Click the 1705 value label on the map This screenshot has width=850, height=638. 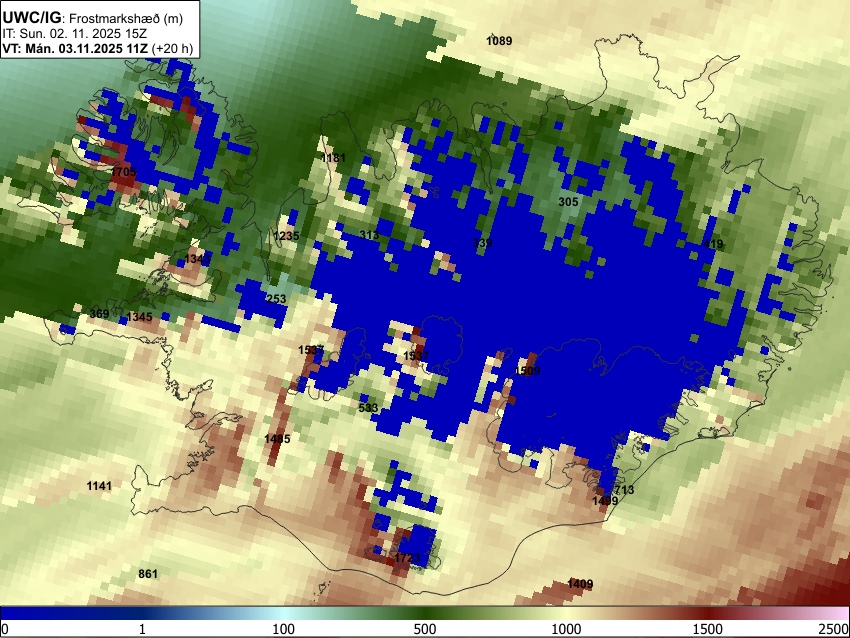pyautogui.click(x=124, y=172)
